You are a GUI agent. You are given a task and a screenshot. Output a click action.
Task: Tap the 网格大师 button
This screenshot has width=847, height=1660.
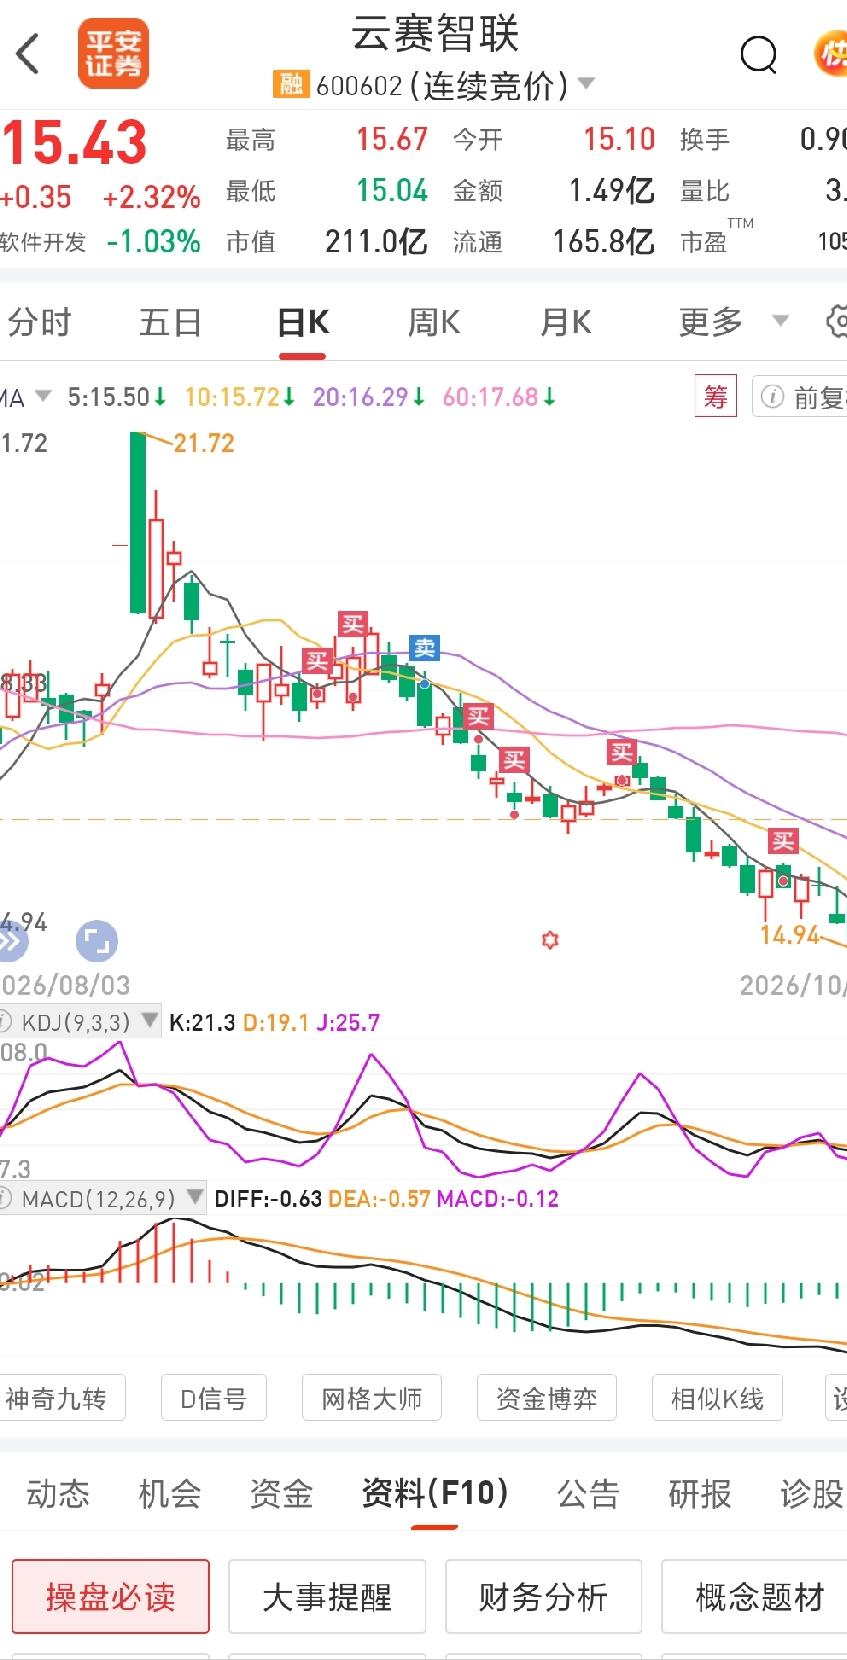(x=372, y=1398)
